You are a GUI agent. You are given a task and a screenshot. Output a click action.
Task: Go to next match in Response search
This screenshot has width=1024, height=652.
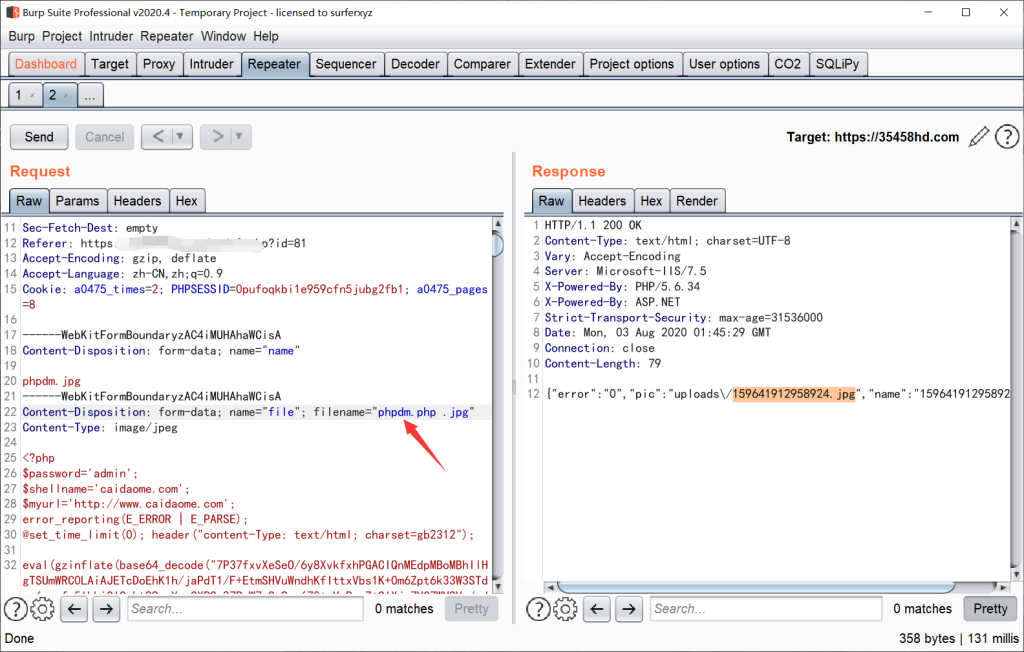click(628, 609)
